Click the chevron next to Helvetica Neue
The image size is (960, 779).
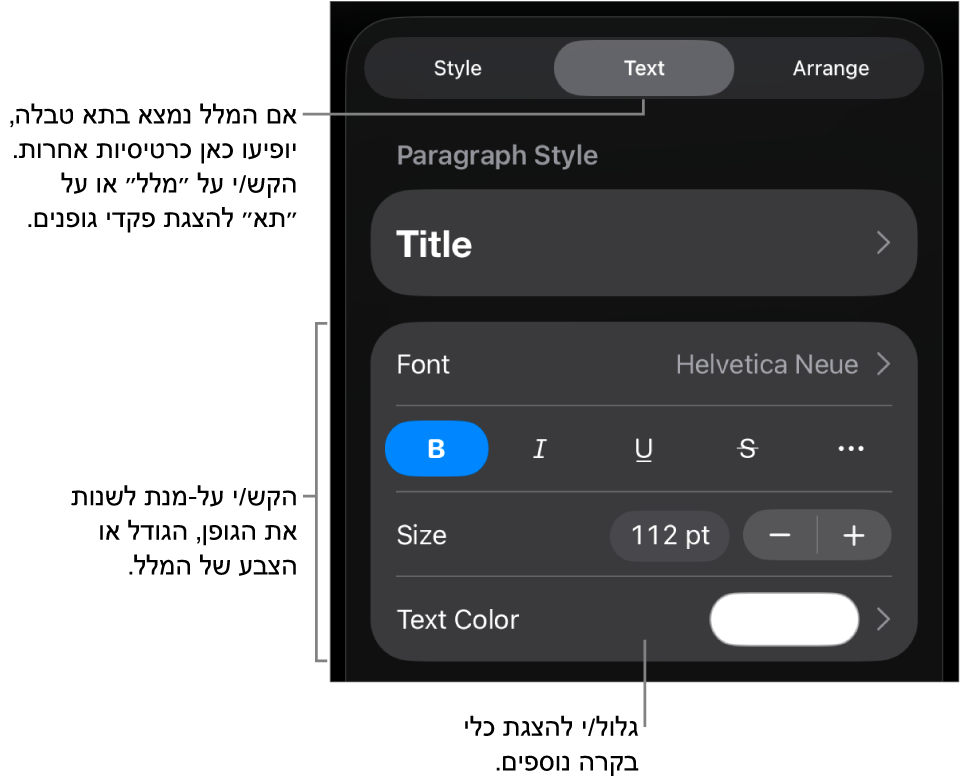[883, 364]
